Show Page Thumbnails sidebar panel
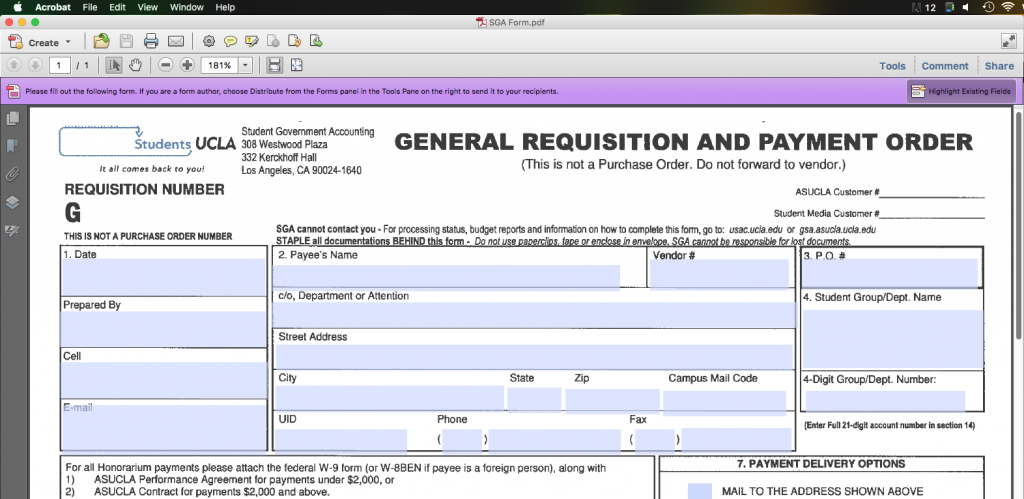The height and width of the screenshot is (499, 1024). [12, 118]
